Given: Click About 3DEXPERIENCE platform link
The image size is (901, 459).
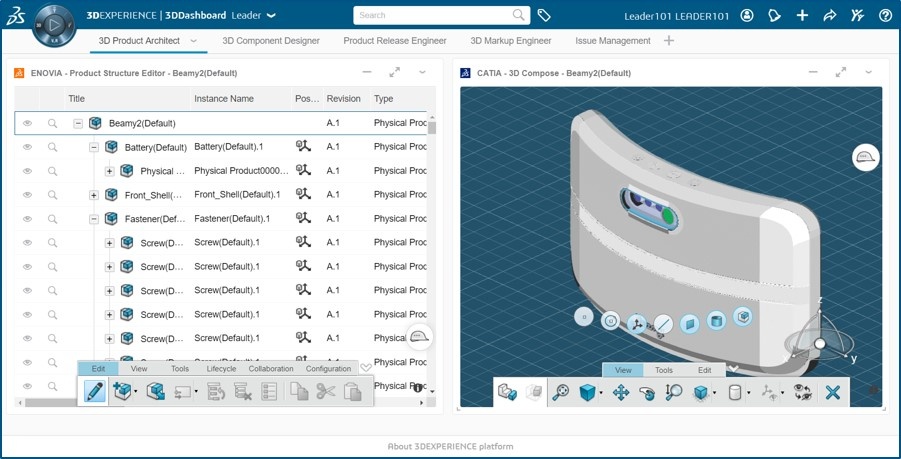Looking at the screenshot, I should click(x=450, y=446).
